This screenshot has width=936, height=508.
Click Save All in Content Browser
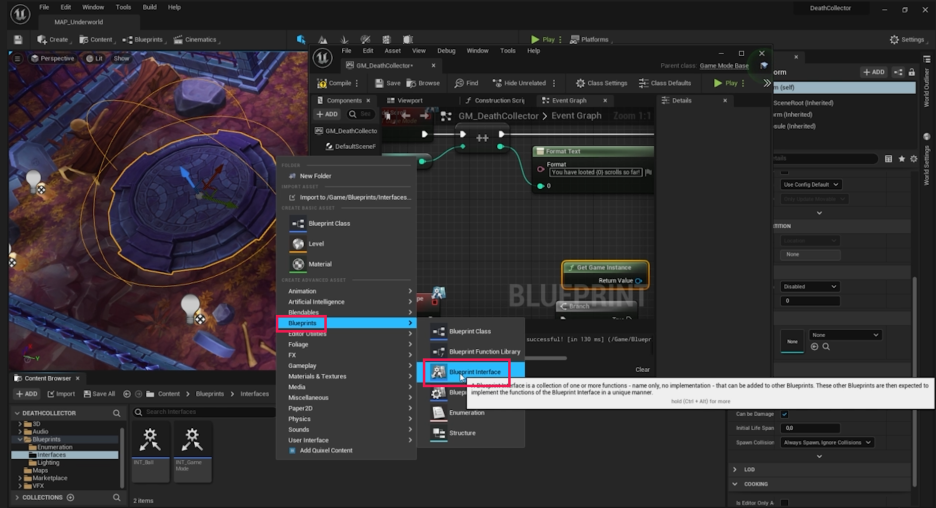coord(100,394)
